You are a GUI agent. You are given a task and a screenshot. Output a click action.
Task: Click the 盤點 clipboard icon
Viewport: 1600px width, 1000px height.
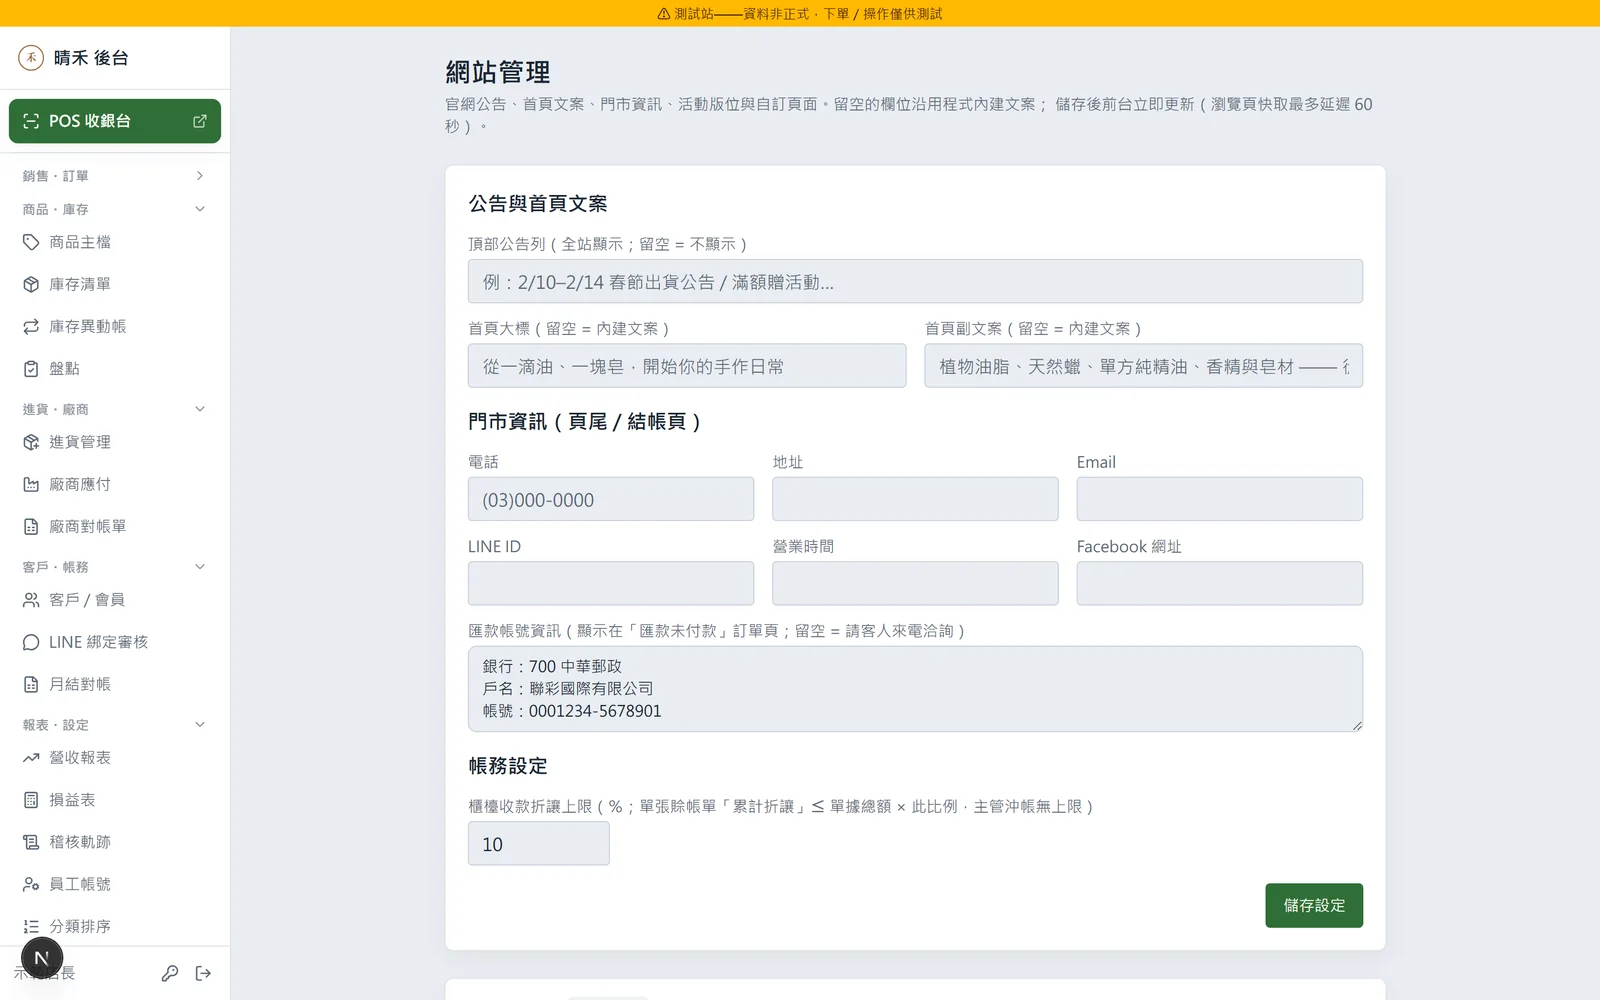point(31,368)
